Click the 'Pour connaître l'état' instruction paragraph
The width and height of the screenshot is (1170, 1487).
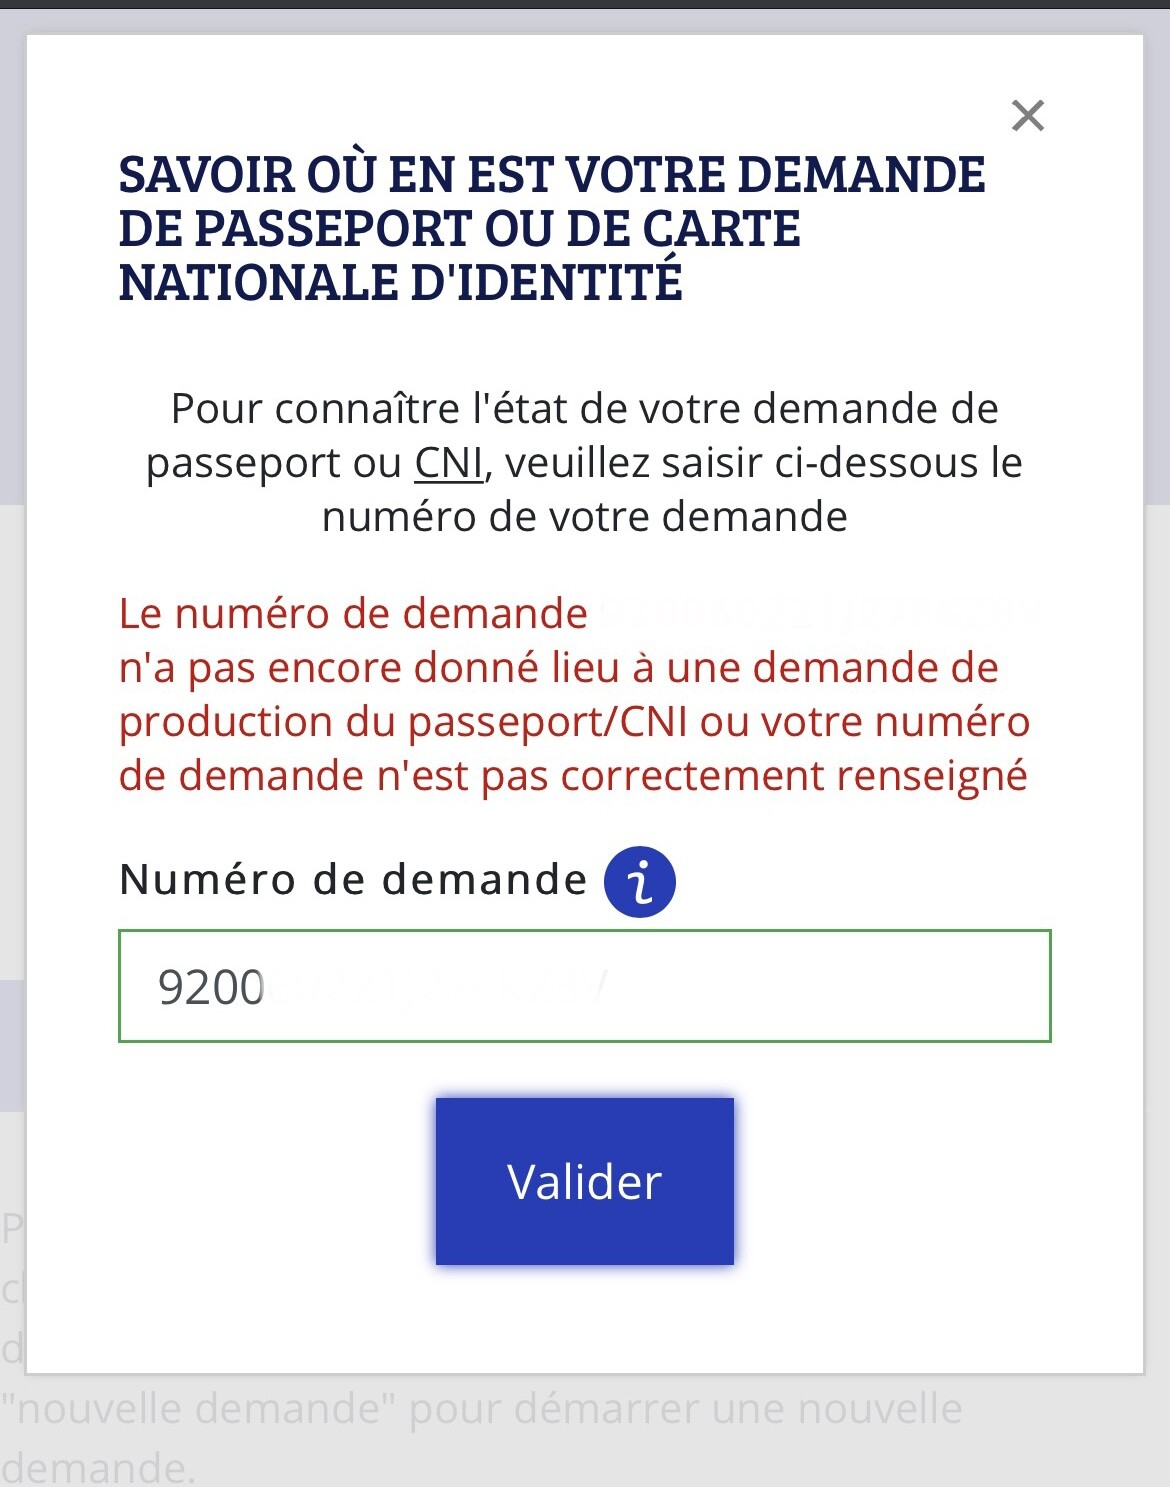pos(585,462)
